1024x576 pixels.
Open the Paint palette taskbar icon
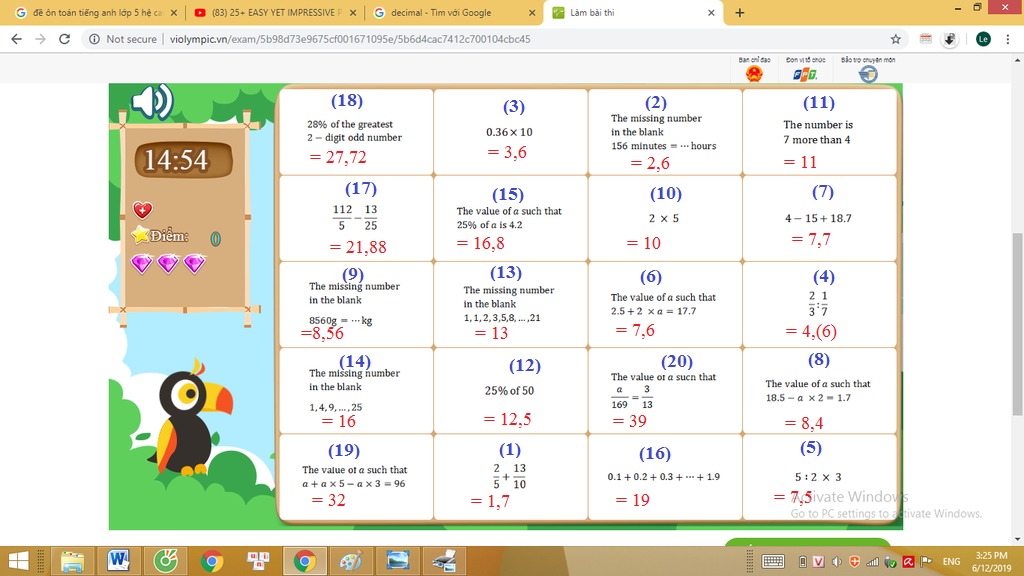click(350, 561)
